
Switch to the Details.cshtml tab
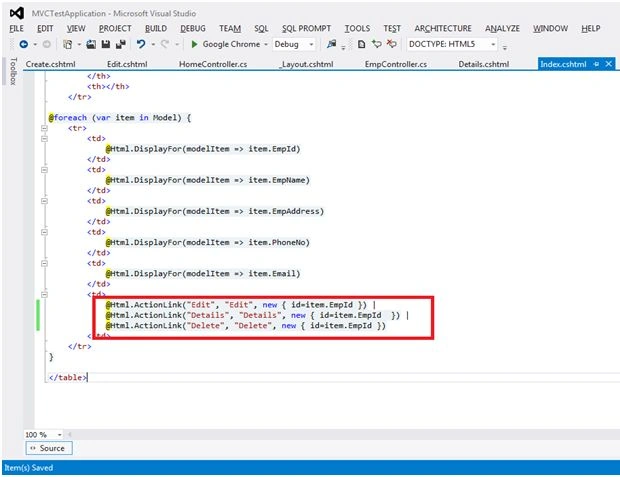click(x=484, y=64)
